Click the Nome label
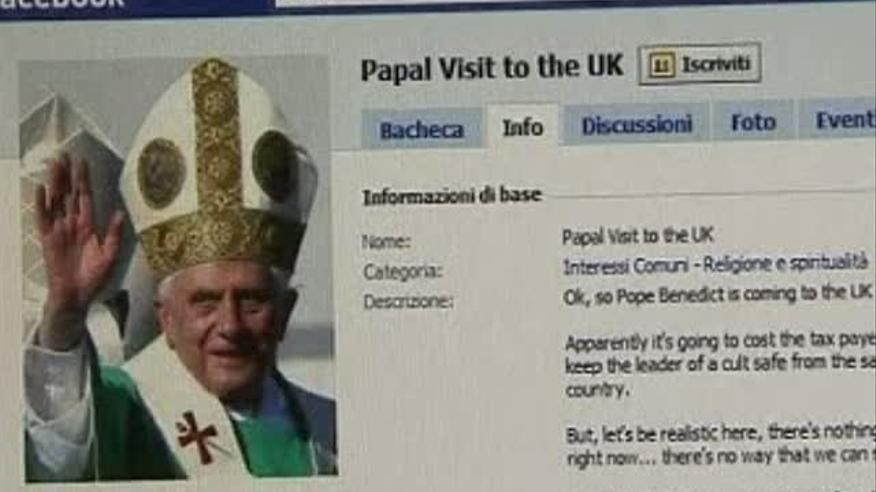Image resolution: width=876 pixels, height=492 pixels. pos(386,241)
